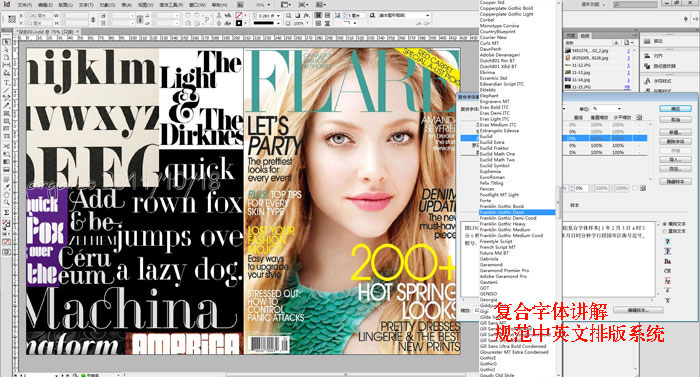
Task: Click the 编辑样本... button
Action: [x=638, y=310]
